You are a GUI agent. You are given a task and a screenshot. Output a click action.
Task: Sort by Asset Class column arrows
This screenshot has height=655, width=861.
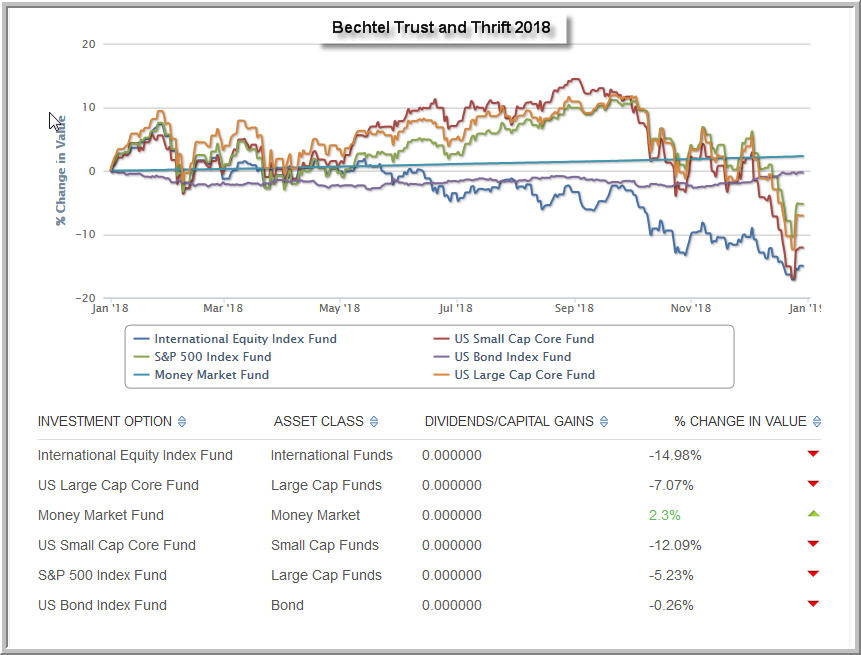point(374,422)
